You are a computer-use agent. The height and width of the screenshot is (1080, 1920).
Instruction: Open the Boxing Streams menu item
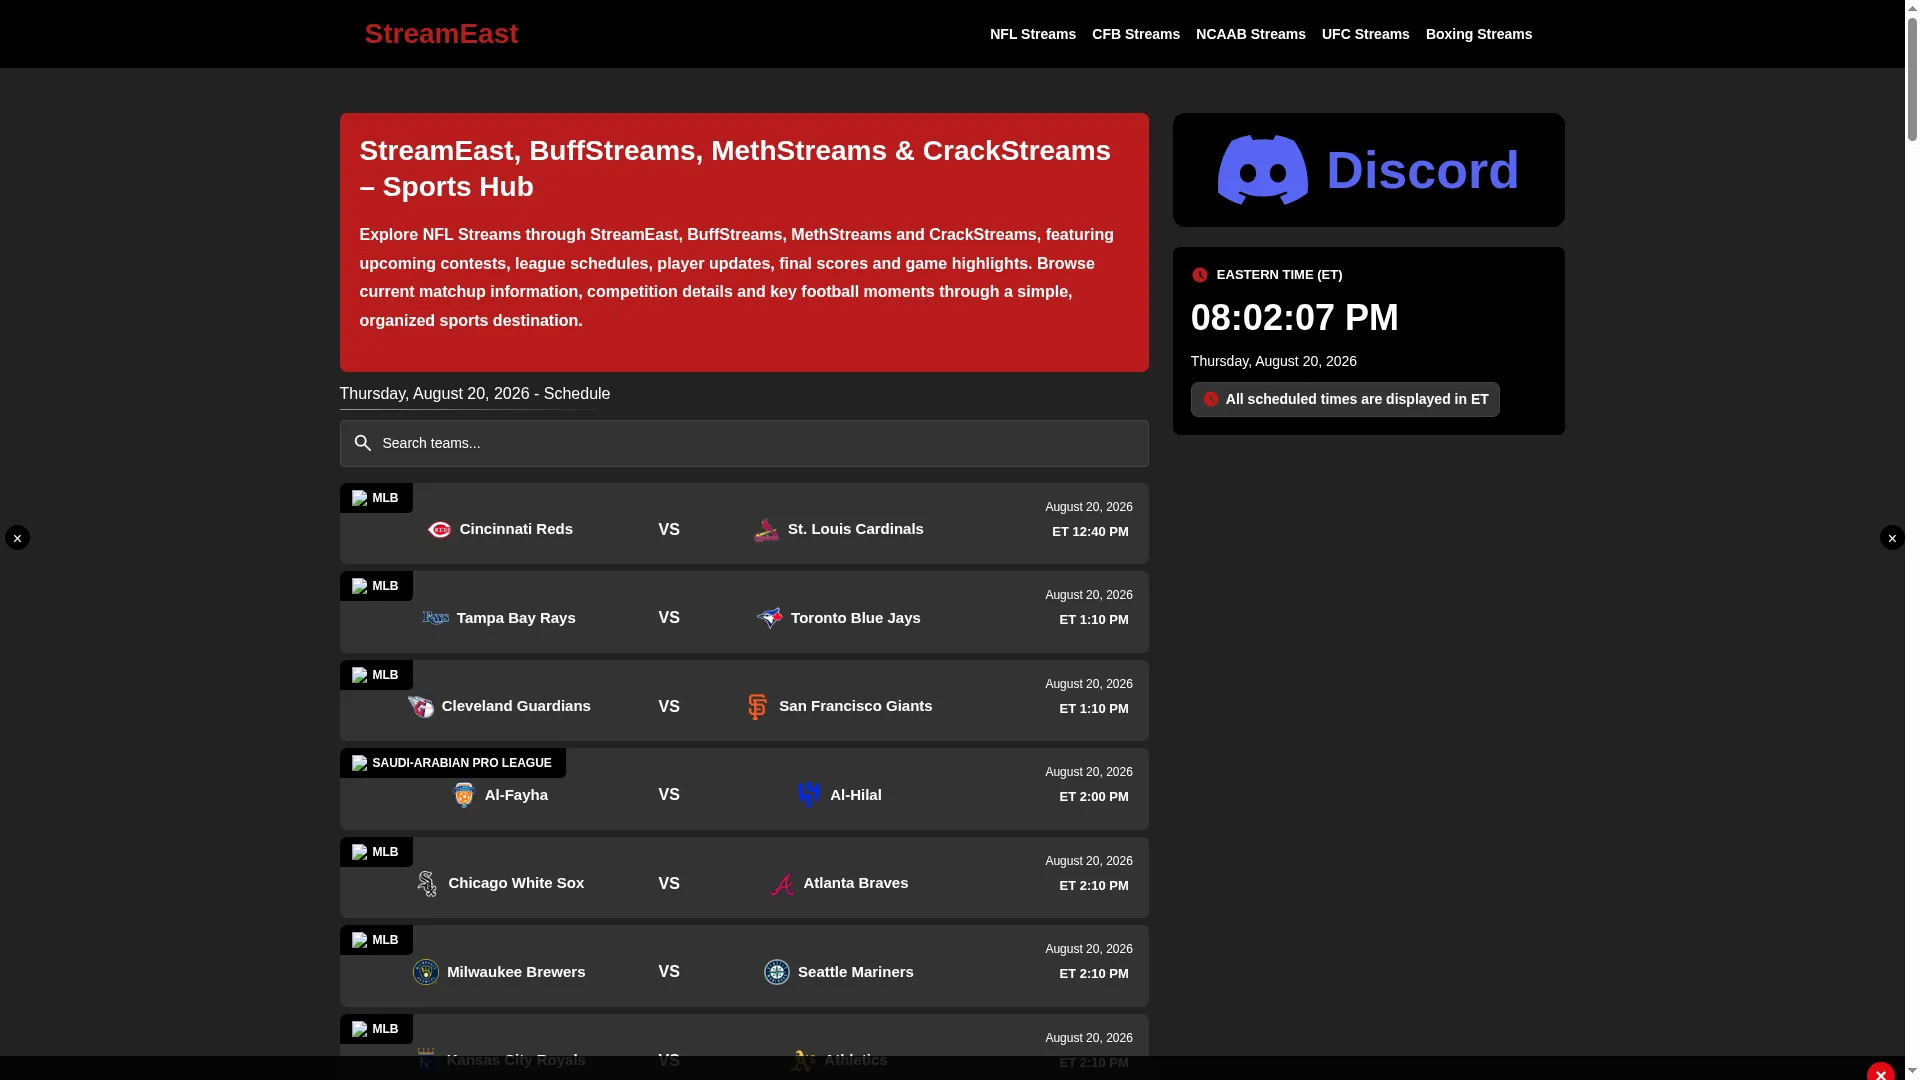[1478, 34]
